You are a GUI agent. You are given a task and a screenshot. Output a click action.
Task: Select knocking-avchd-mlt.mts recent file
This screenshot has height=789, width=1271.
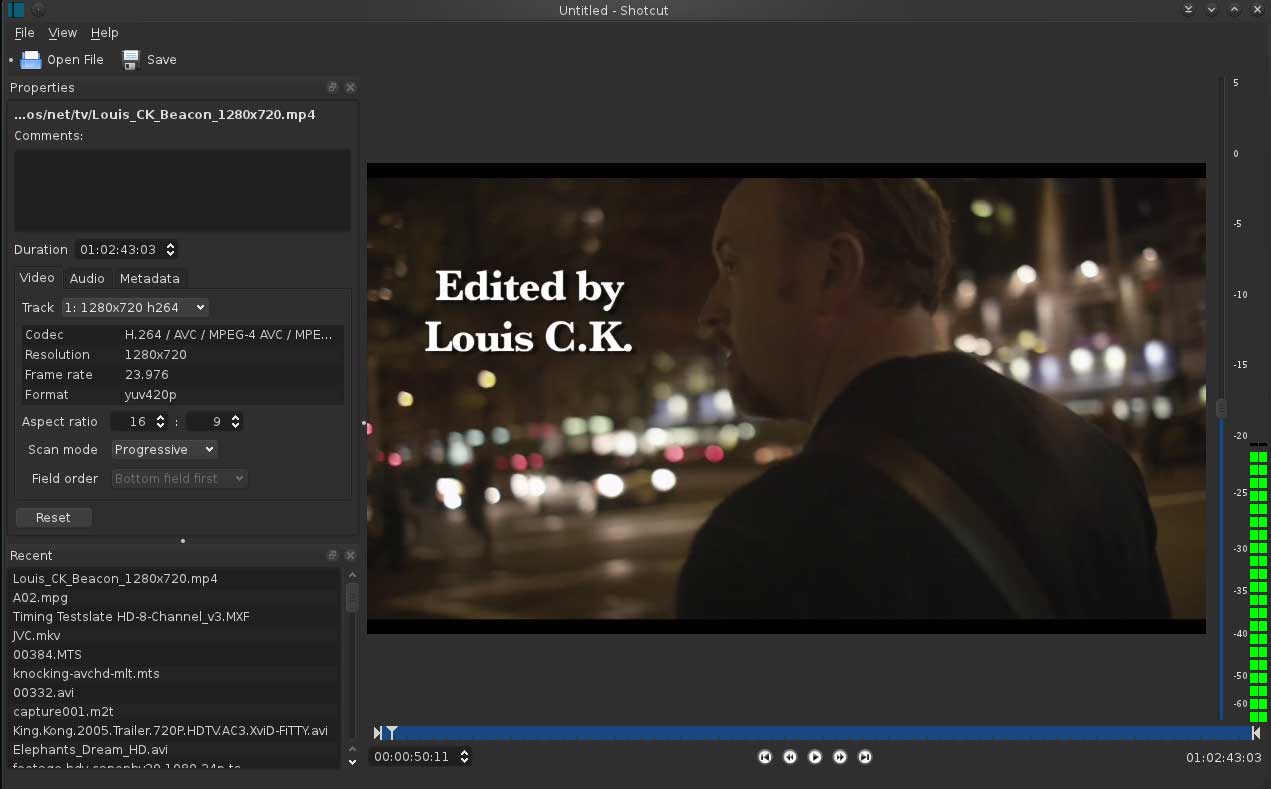click(175, 674)
